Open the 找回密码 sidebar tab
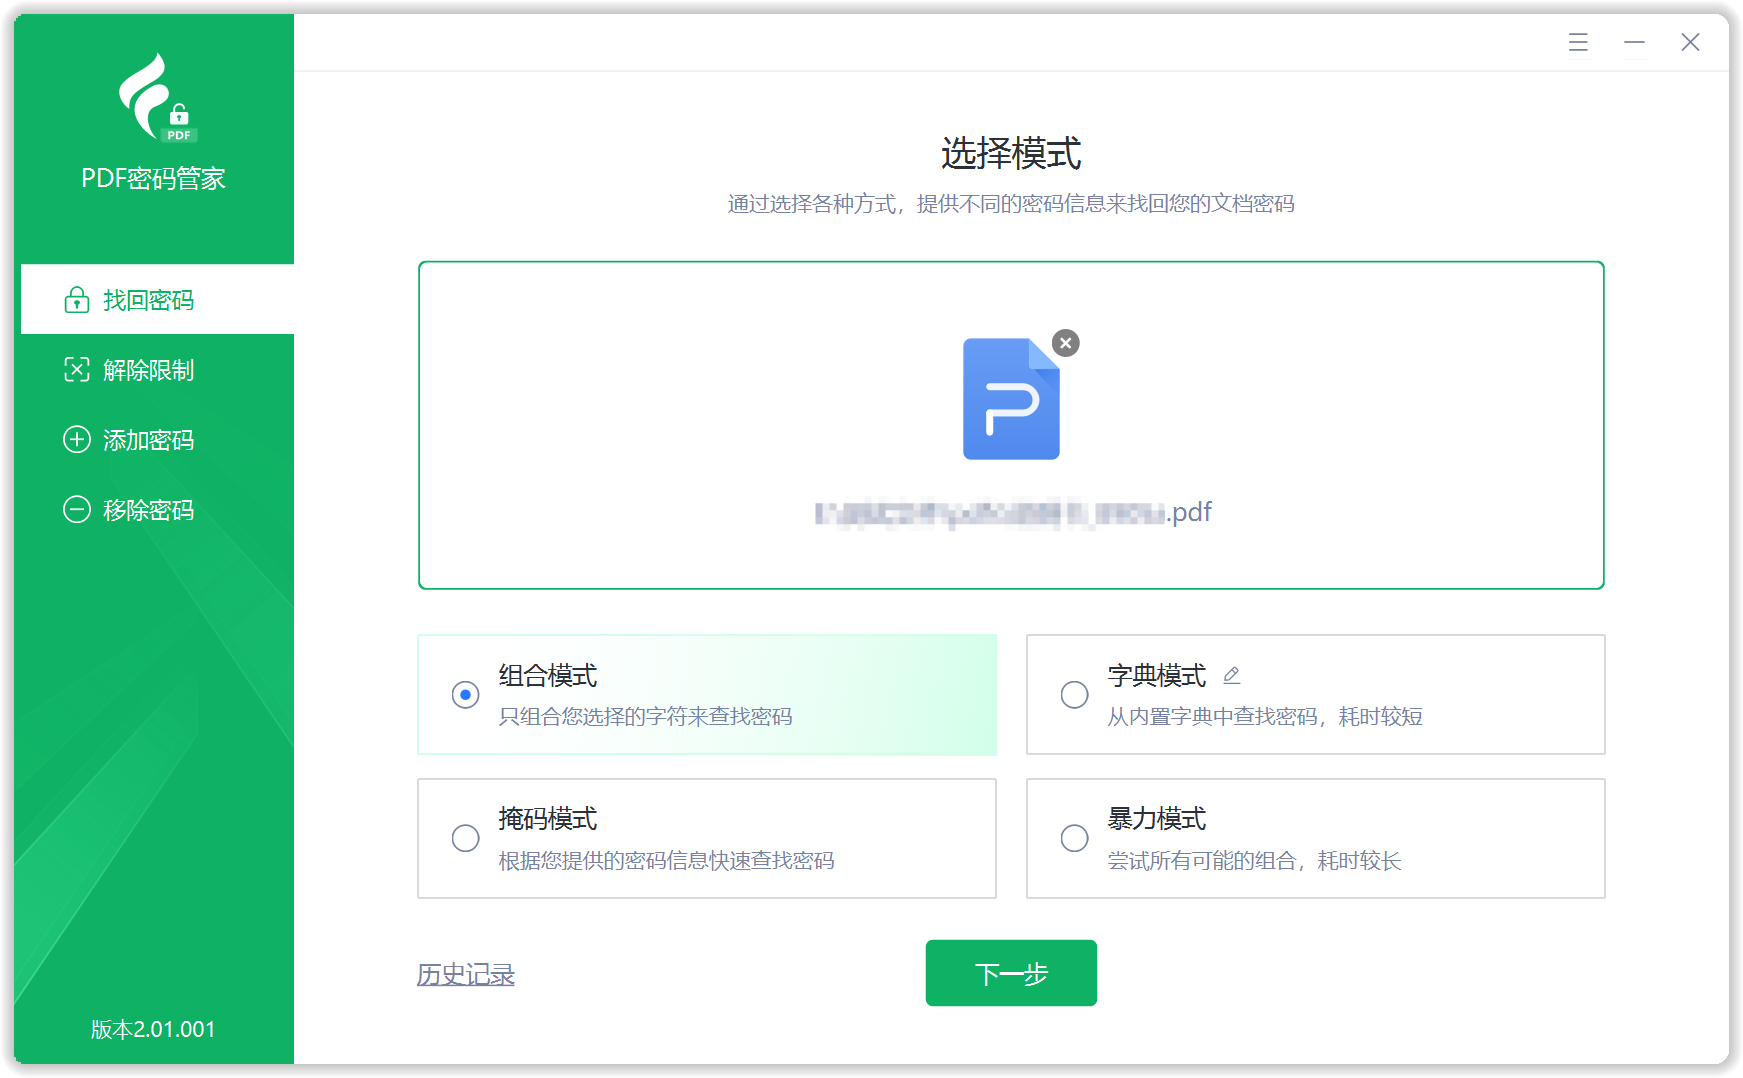The width and height of the screenshot is (1743, 1078). coord(157,299)
